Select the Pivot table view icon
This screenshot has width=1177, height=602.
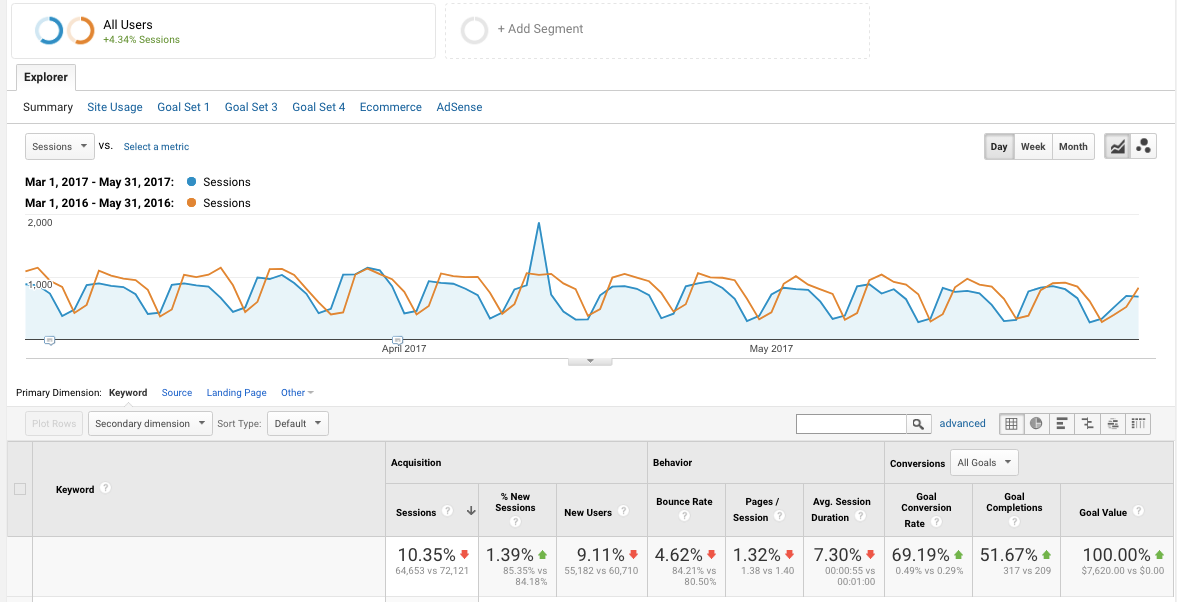click(1138, 424)
